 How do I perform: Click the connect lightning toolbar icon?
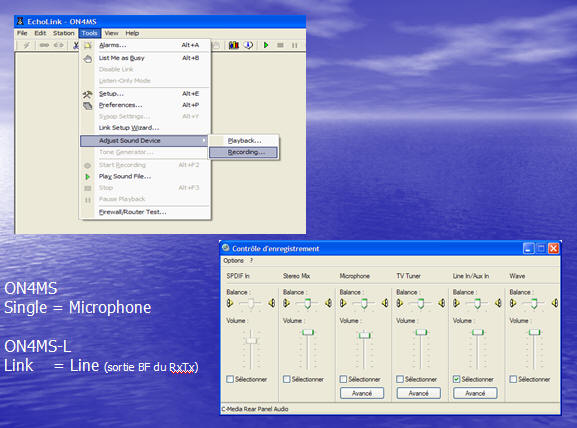pyautogui.click(x=26, y=45)
